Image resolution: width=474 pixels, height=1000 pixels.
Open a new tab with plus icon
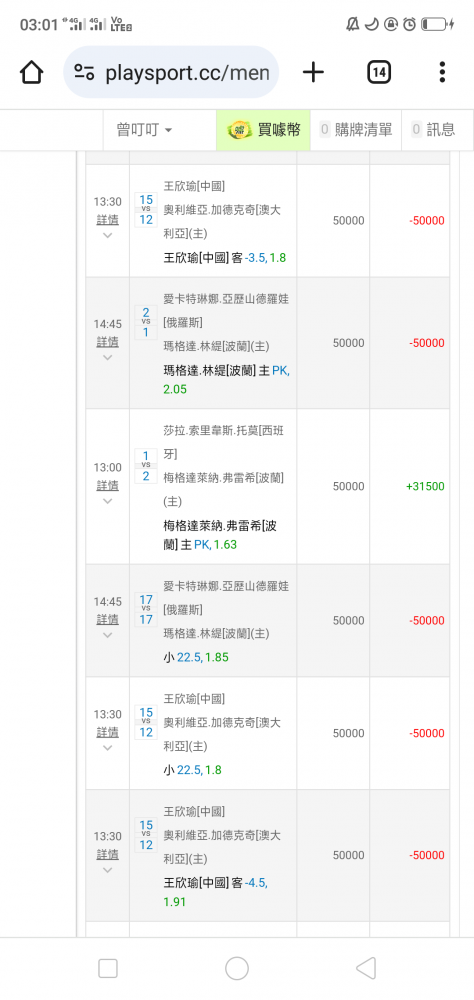(x=313, y=72)
